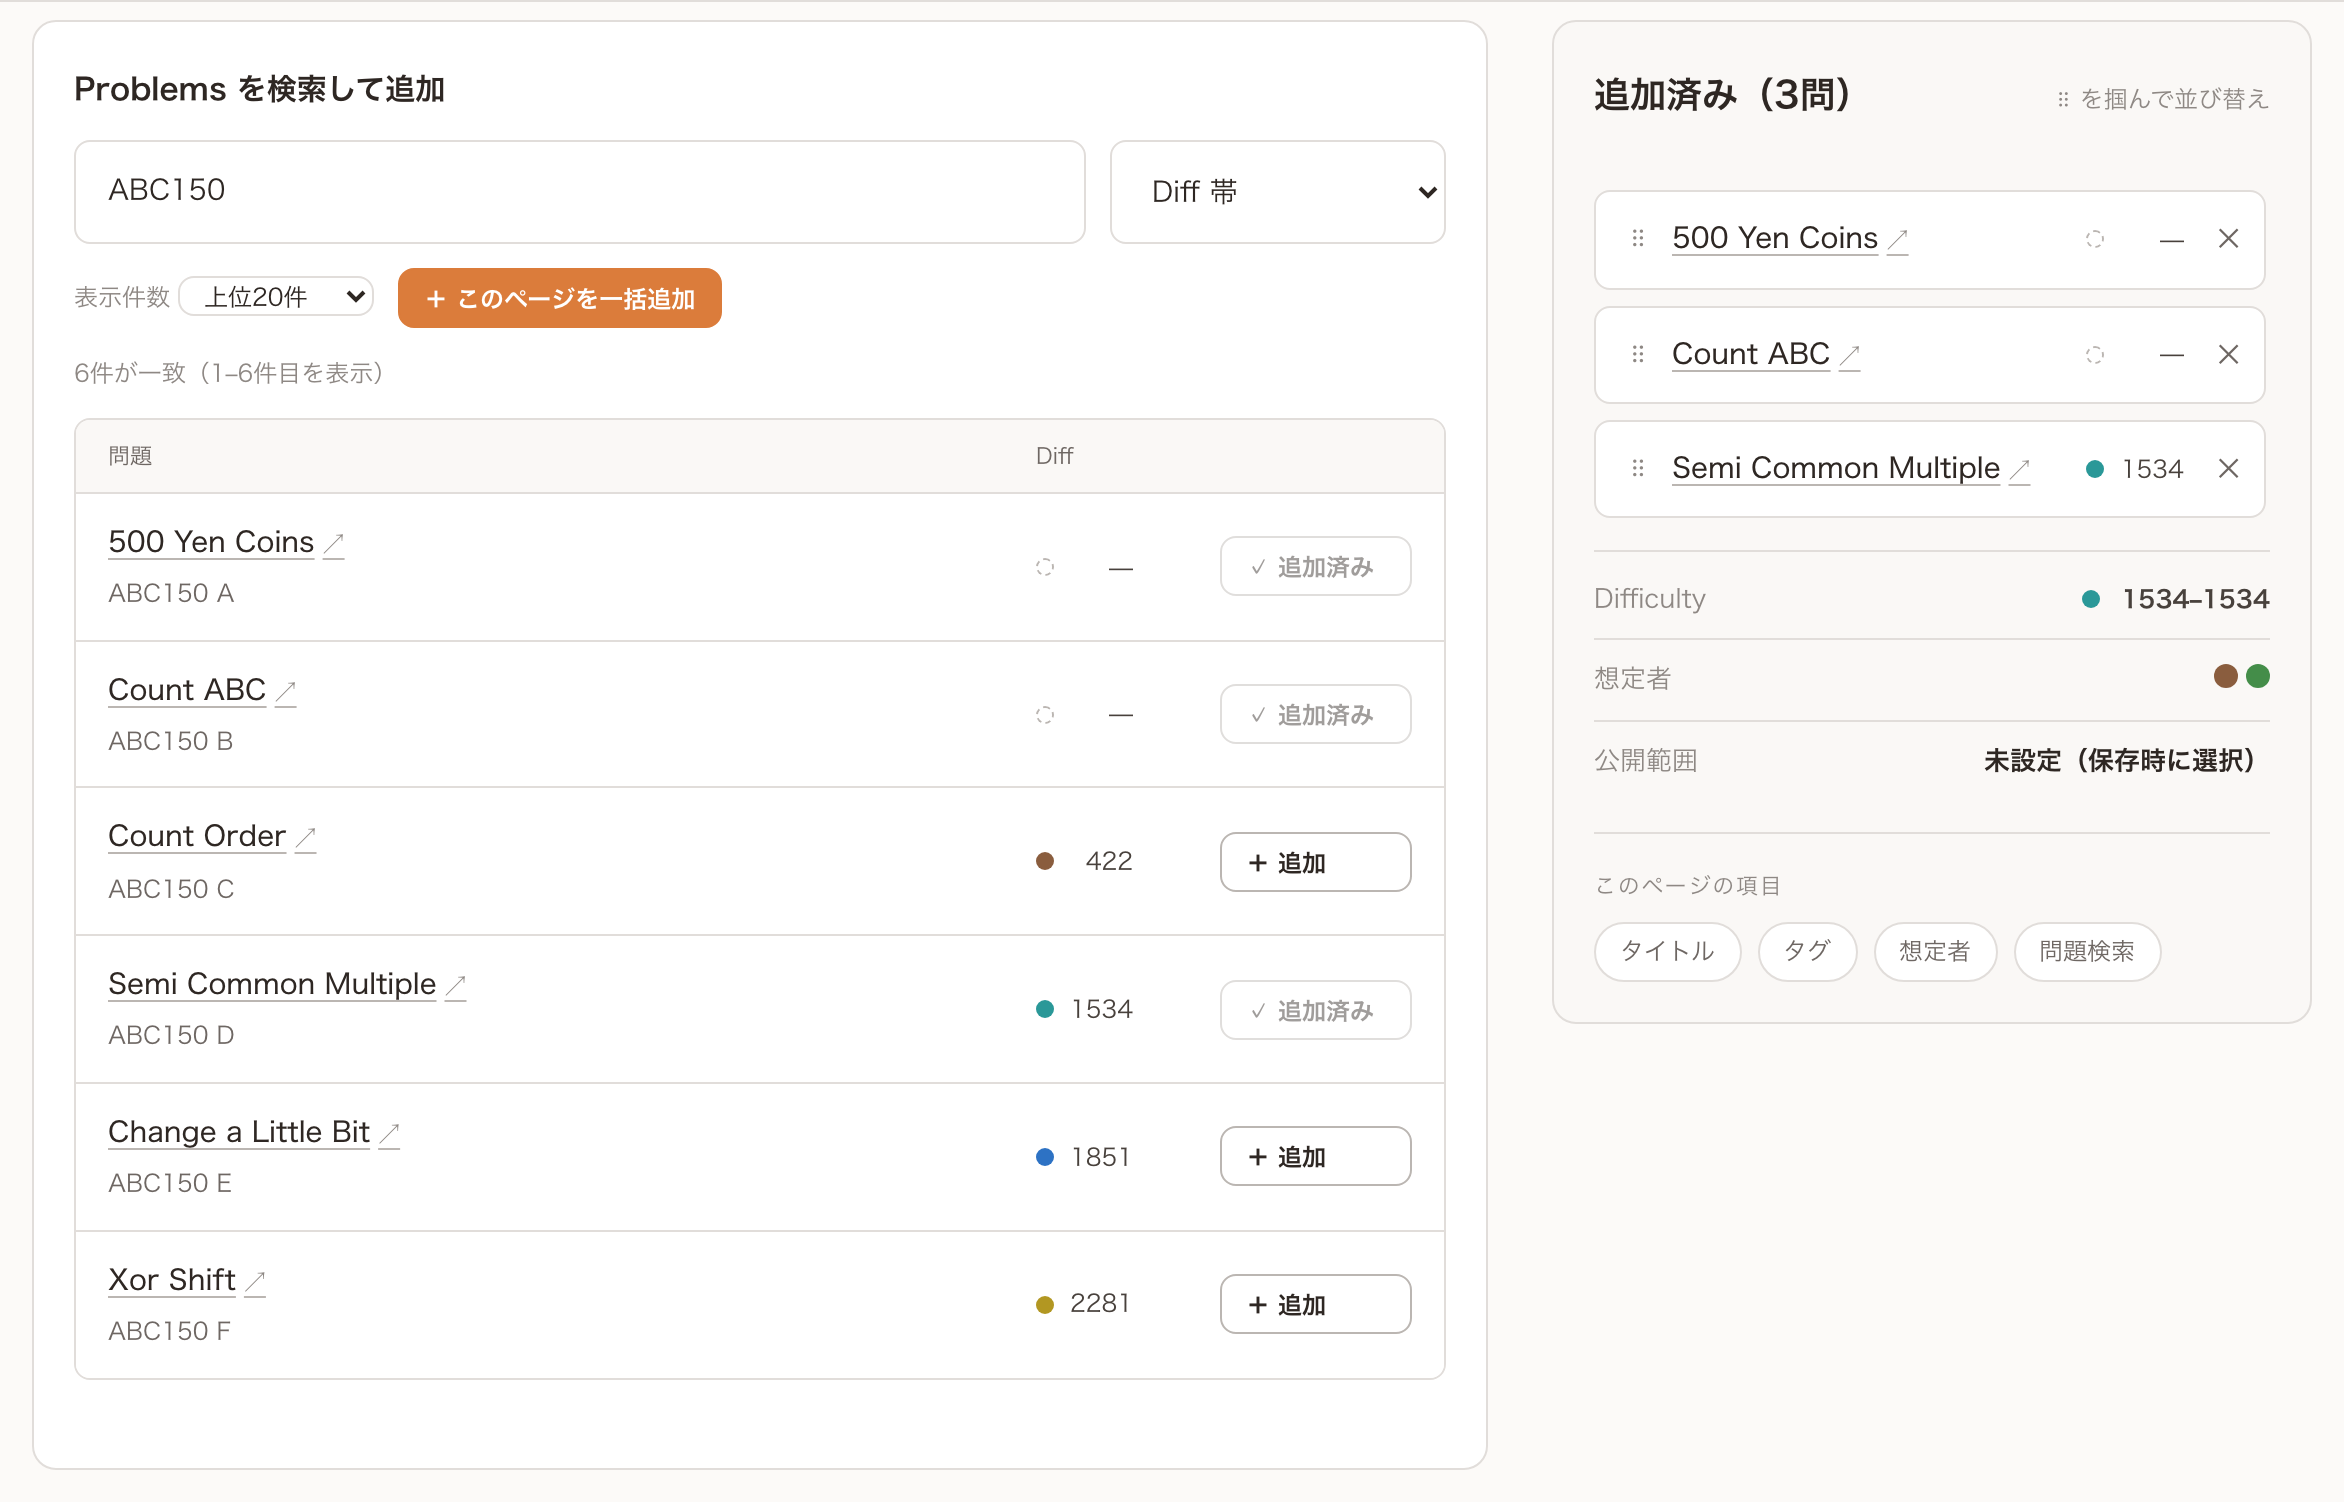This screenshot has height=1502, width=2344.
Task: Click 追加済み button for Count ABC
Action: click(1315, 715)
